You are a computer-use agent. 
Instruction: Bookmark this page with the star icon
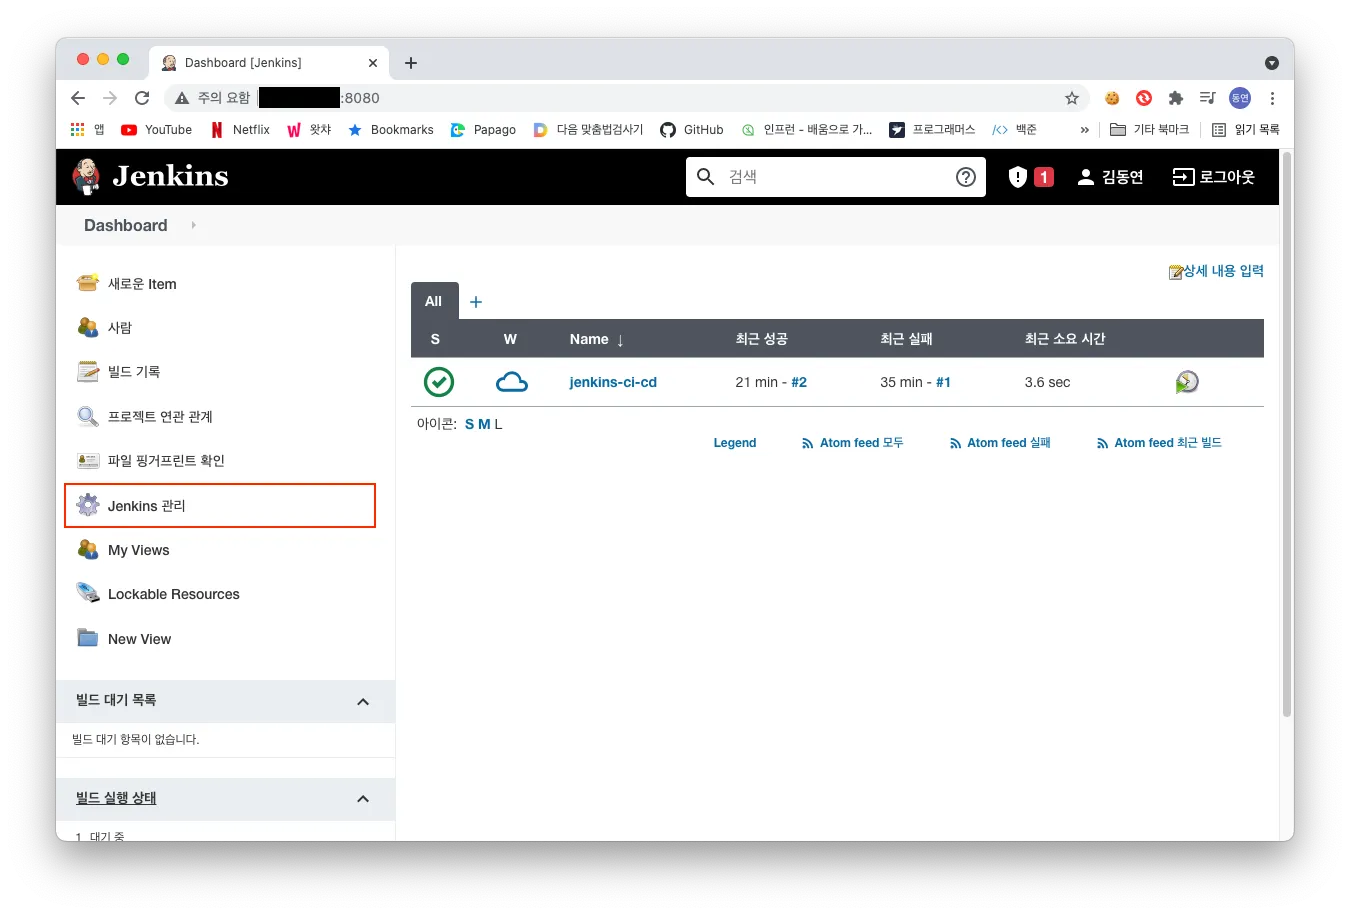click(x=1072, y=98)
